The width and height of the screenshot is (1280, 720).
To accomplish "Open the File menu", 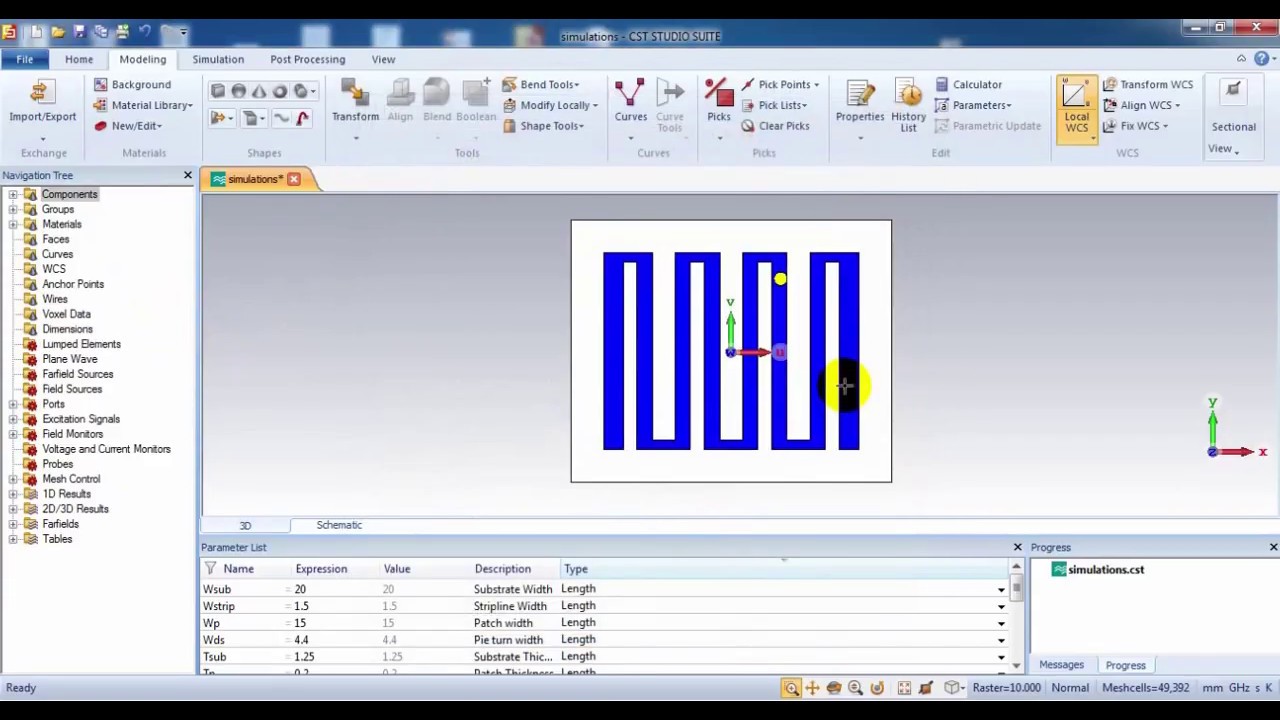I will (24, 59).
